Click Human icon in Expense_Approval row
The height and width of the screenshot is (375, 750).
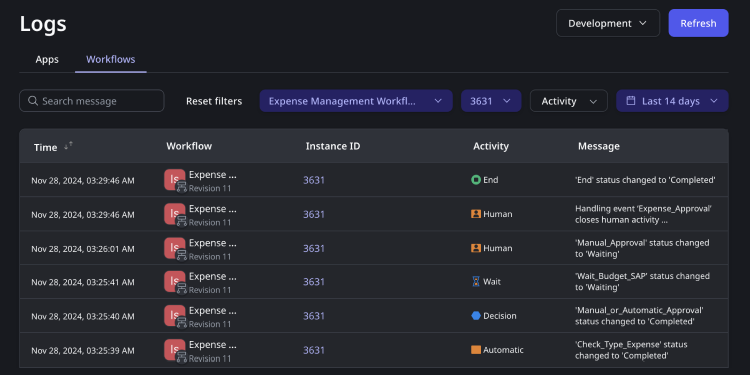point(475,214)
